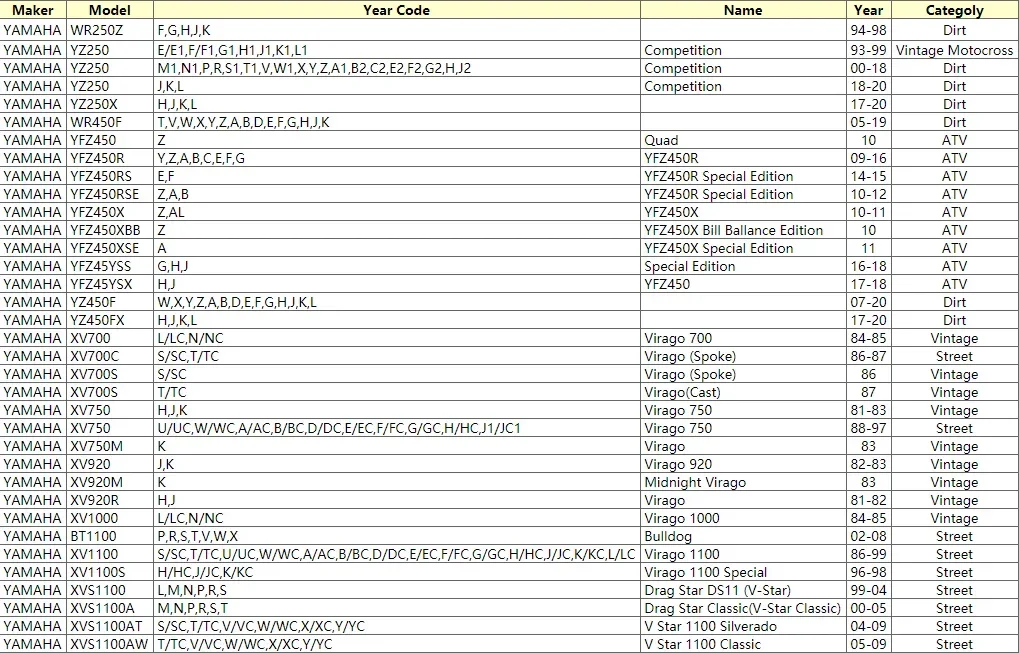Image resolution: width=1019 pixels, height=653 pixels.
Task: Click YFZ450X Bill Ballance Edition name
Action: [x=743, y=230]
